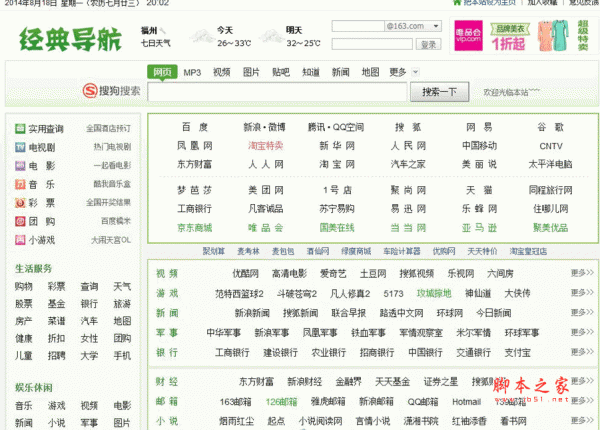Expand 更多 for the 游戏 row
Viewport: 600px width, 430px height.
582,293
